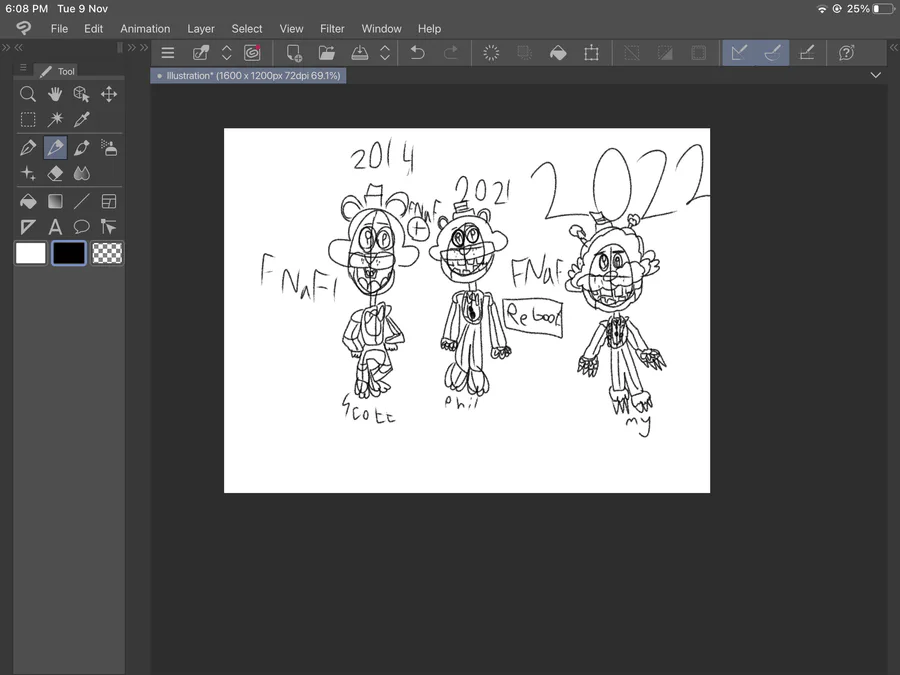This screenshot has width=900, height=675.
Task: Select the Airbrush spray tool
Action: [108, 148]
